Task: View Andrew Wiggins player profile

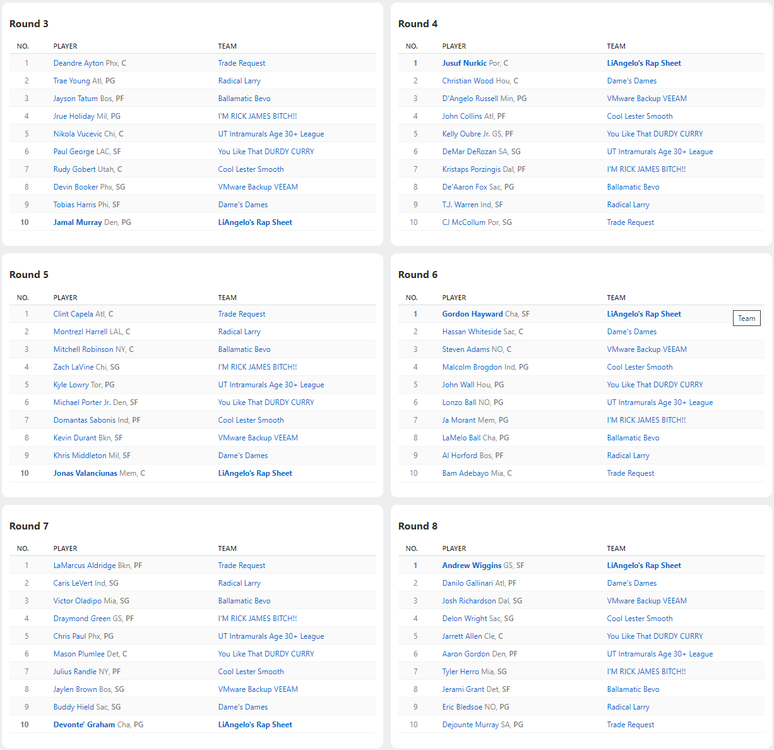Action: [x=472, y=565]
